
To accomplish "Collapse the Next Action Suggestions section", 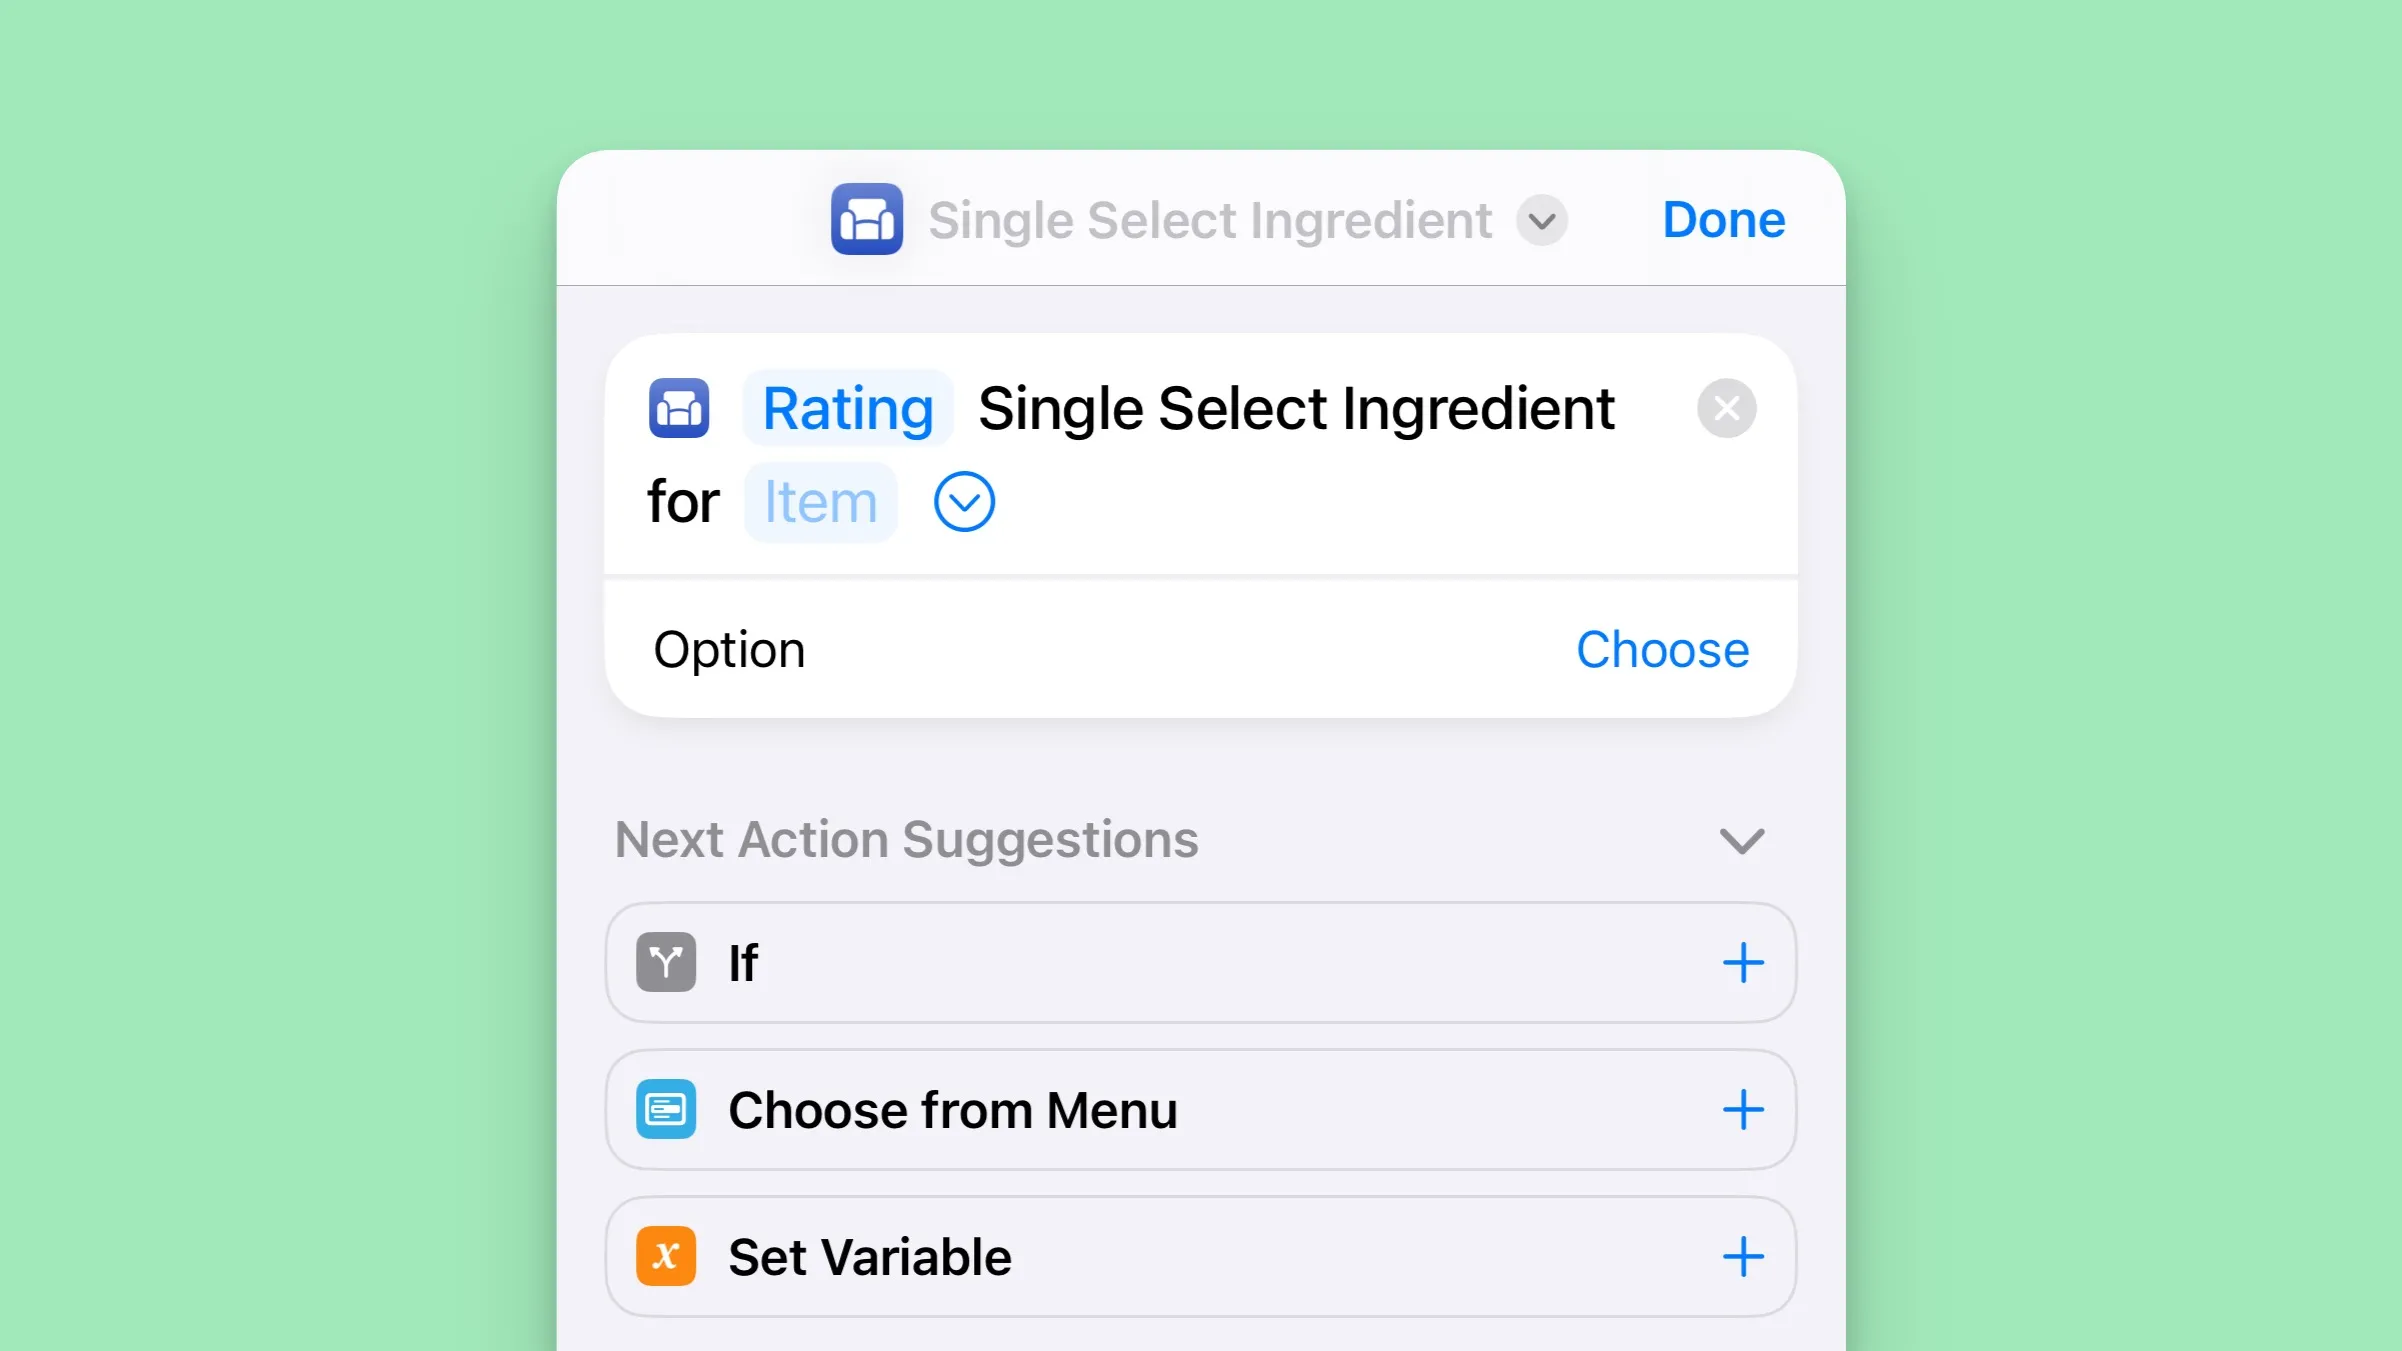I will click(1741, 841).
